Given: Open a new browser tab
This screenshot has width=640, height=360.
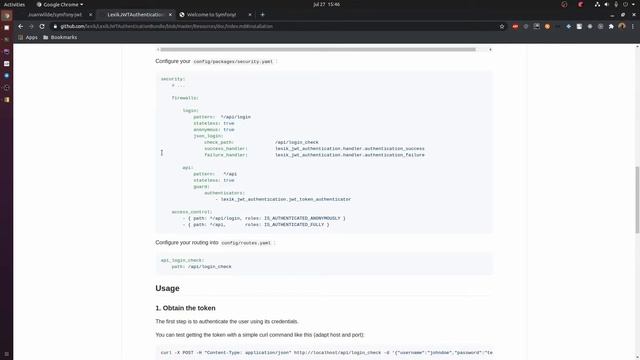Looking at the screenshot, I should pos(262,14).
